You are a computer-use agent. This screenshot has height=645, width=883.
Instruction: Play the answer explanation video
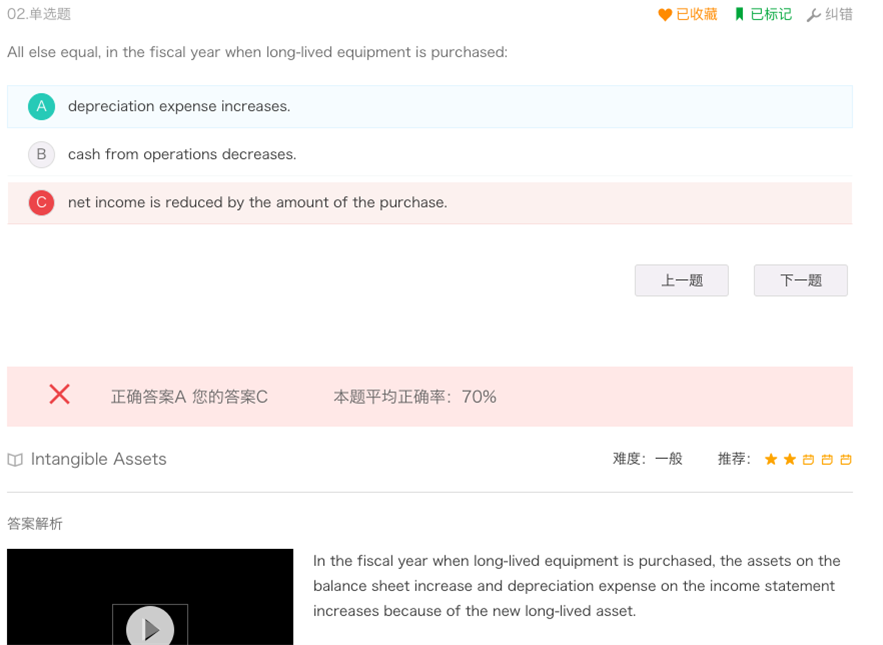(150, 628)
